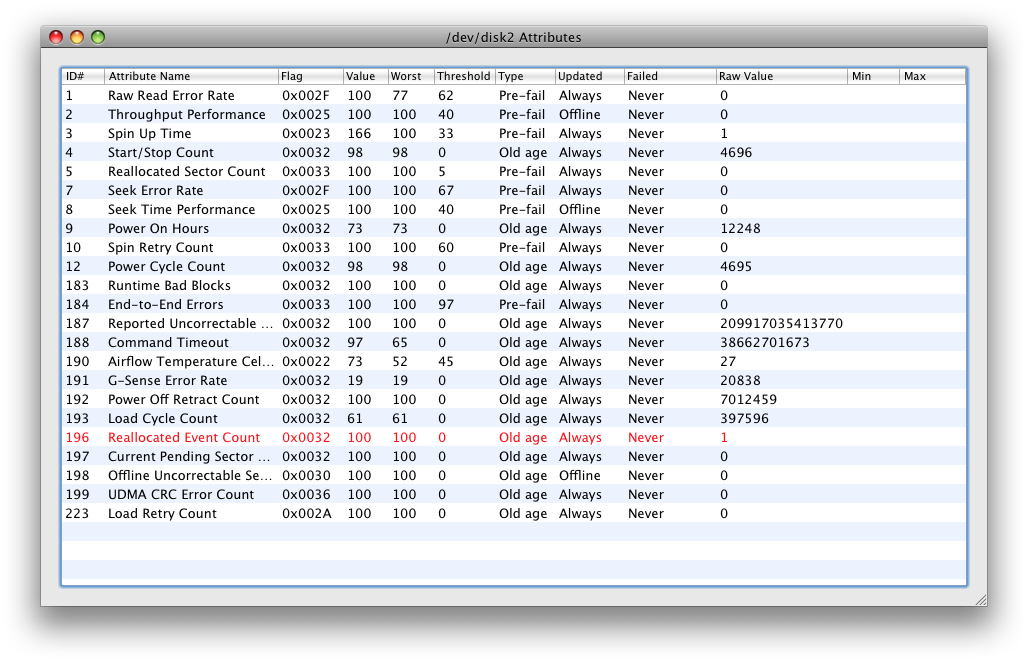Click raw value 4696
The width and height of the screenshot is (1028, 662).
[736, 153]
